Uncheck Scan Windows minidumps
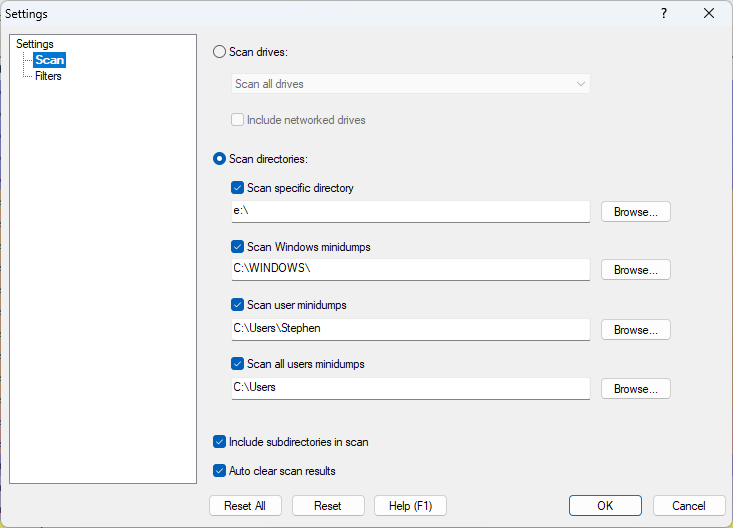This screenshot has width=733, height=528. tap(237, 246)
